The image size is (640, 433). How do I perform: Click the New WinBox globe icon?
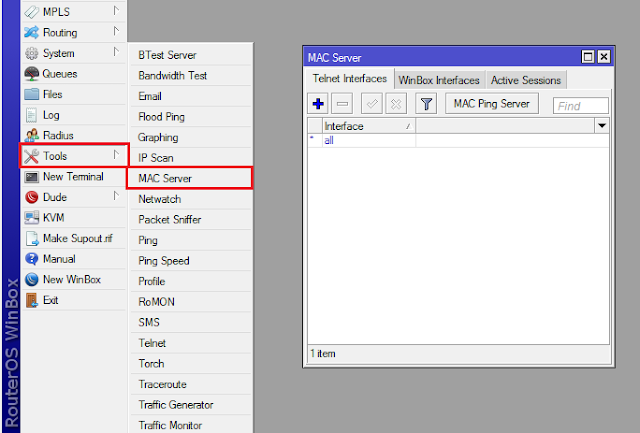click(31, 280)
